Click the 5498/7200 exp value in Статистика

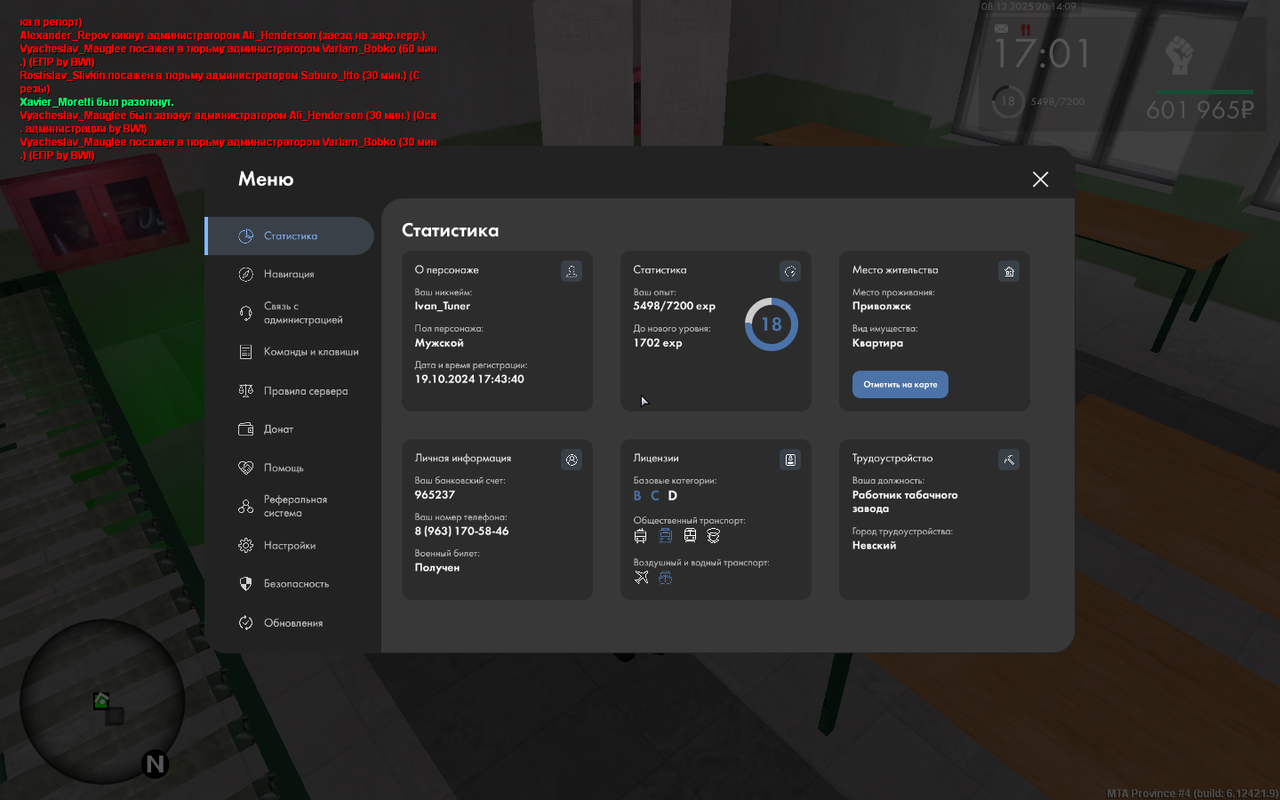pyautogui.click(x=674, y=306)
